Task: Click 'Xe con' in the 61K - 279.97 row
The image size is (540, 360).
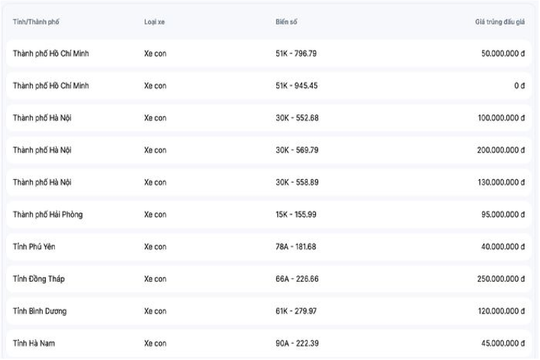Action: point(155,311)
